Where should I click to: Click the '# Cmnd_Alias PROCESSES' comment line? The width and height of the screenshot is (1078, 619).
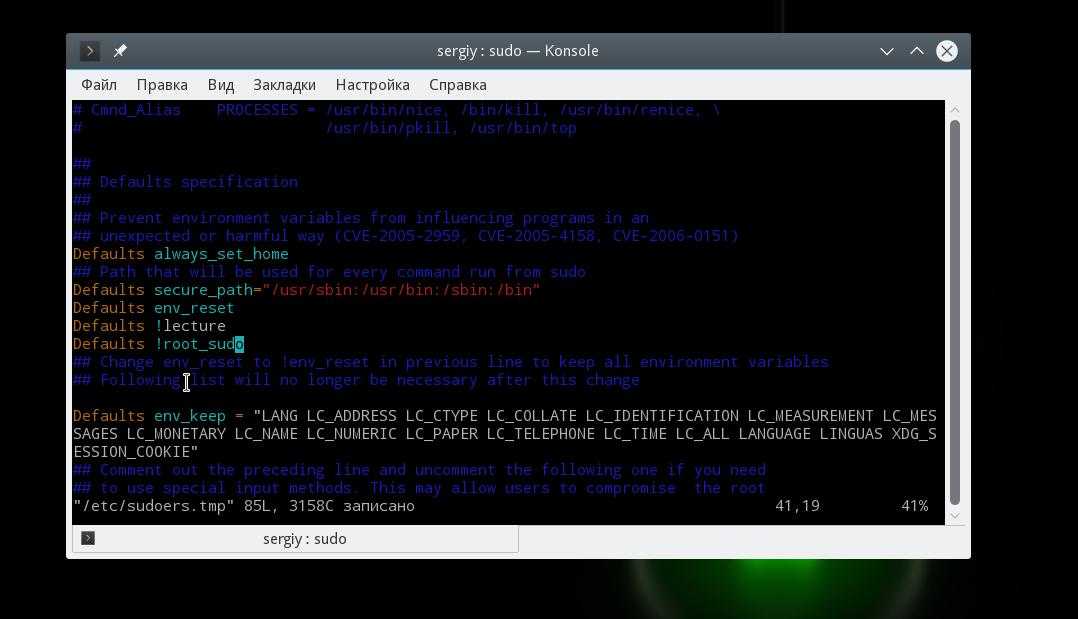tap(397, 110)
